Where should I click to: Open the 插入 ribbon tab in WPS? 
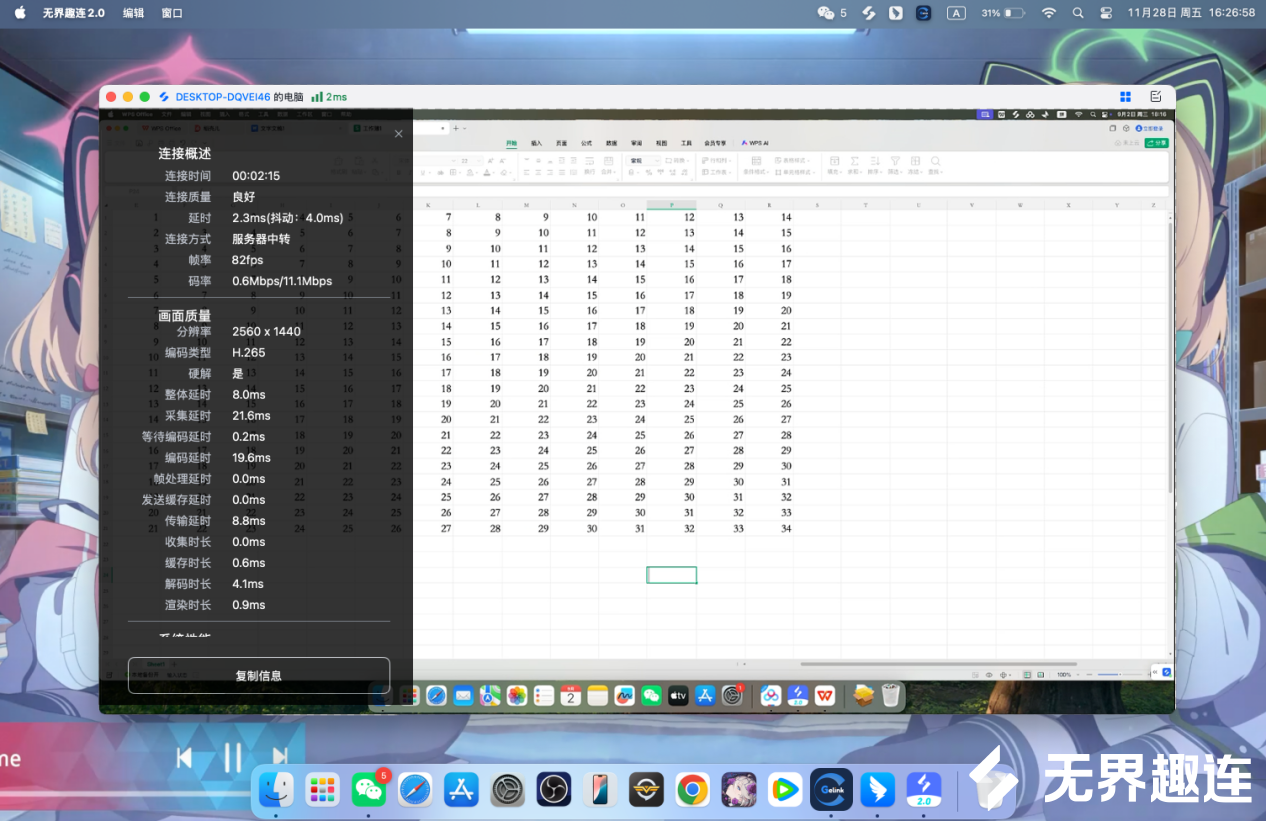(537, 143)
